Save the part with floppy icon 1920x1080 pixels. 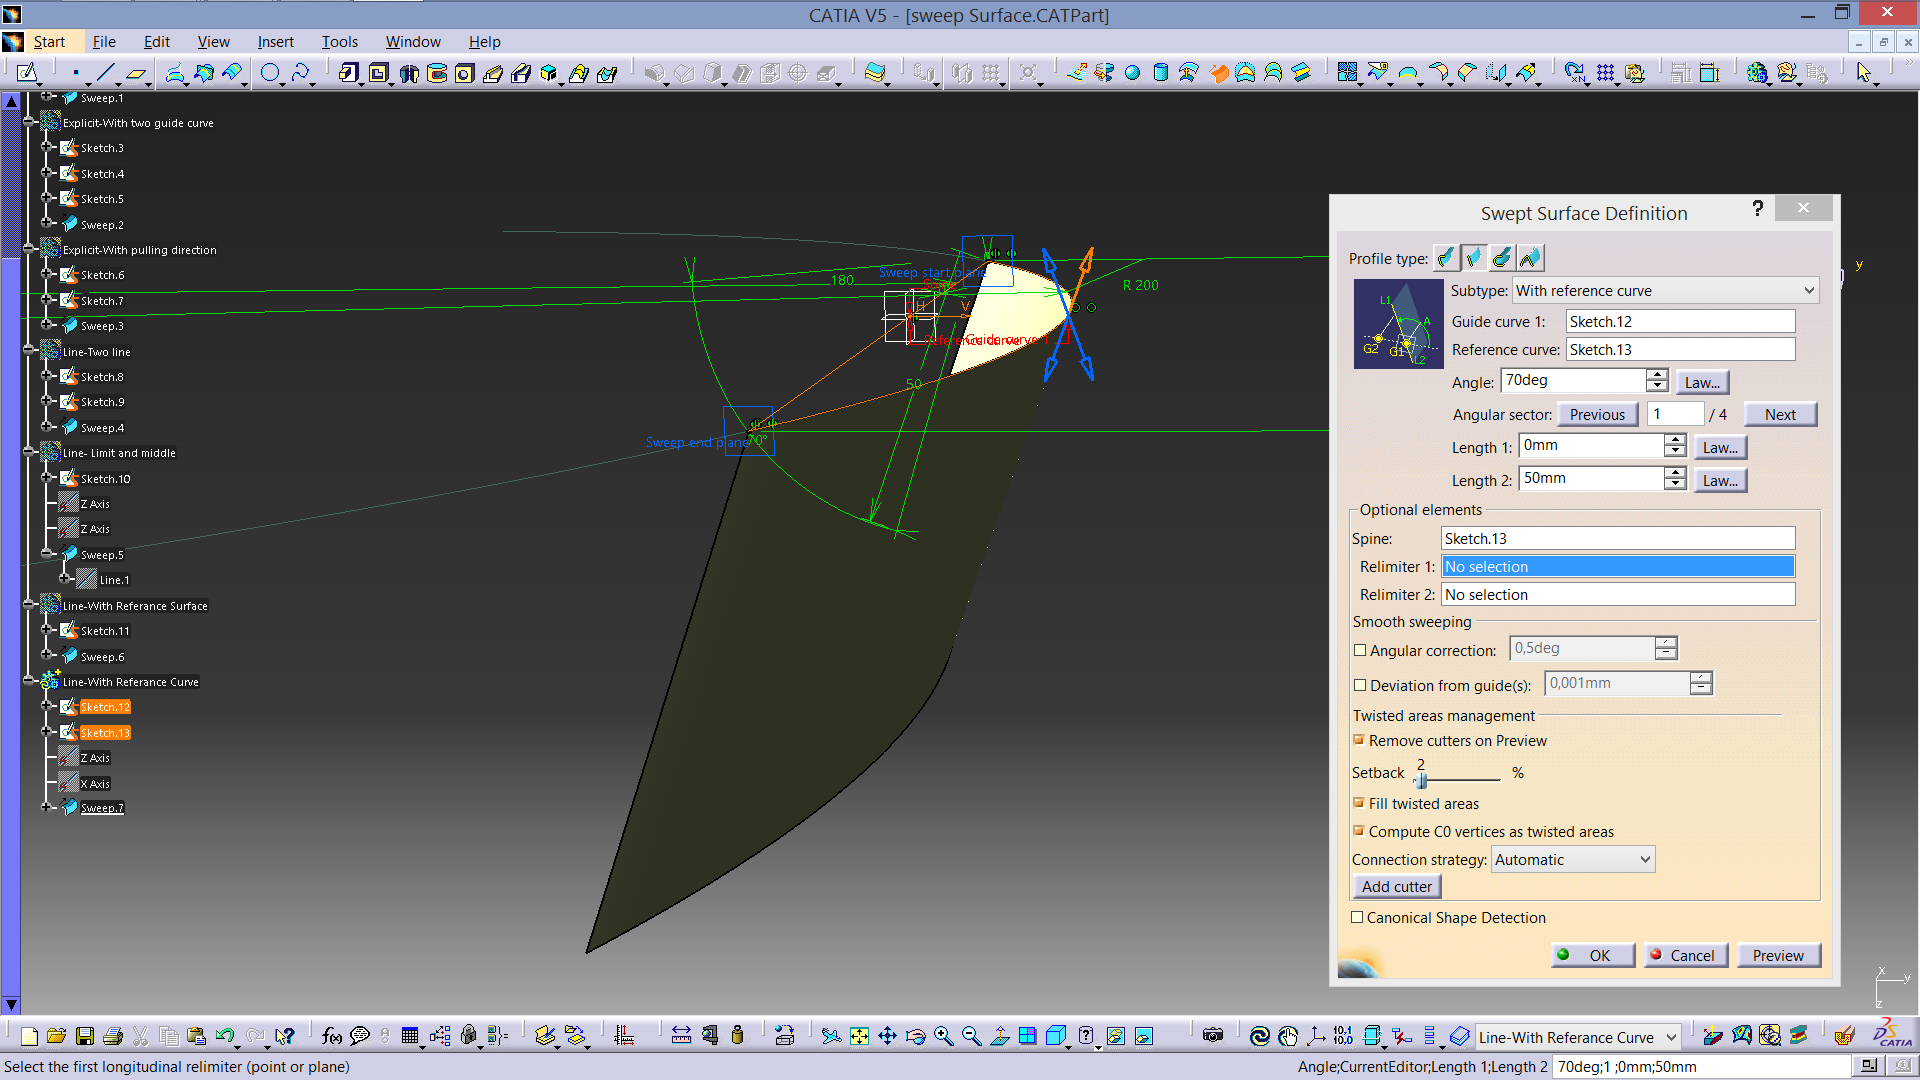85,1036
